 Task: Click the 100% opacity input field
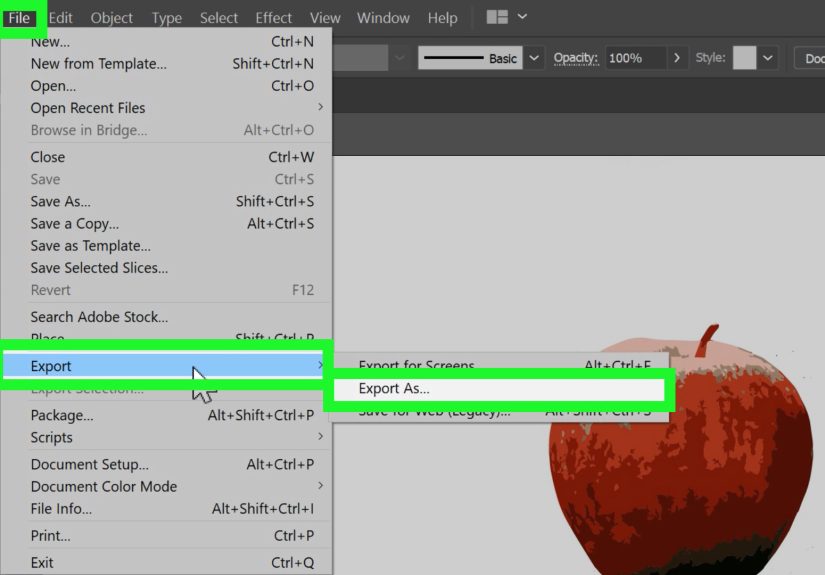(x=635, y=58)
